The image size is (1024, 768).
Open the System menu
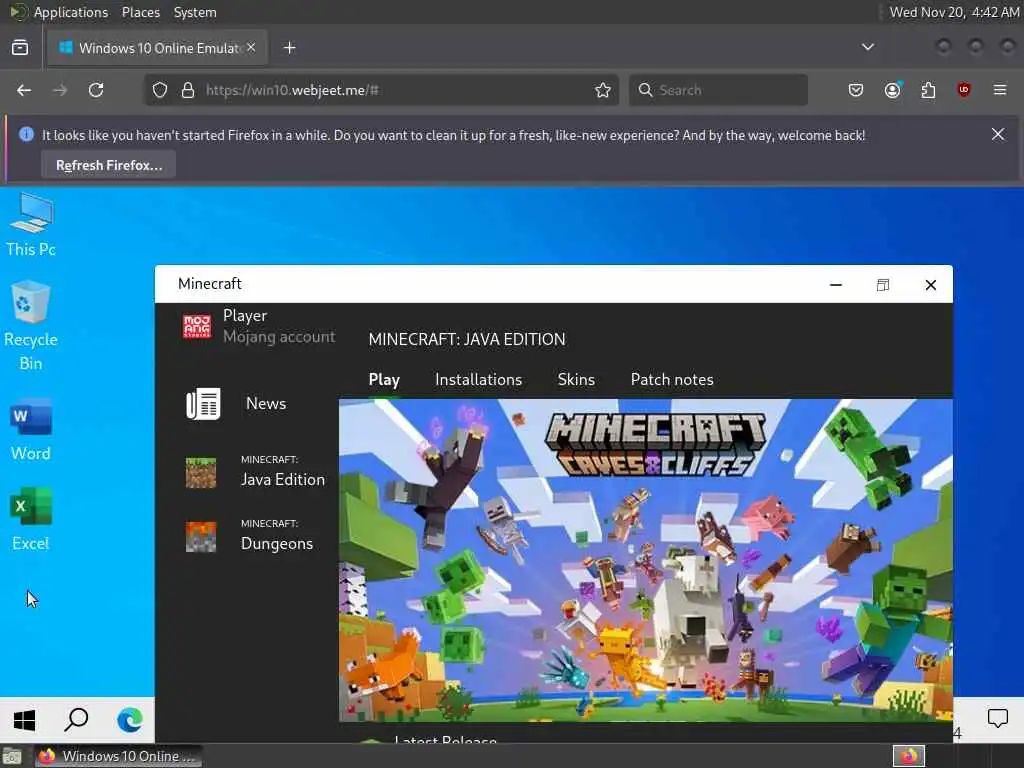195,12
